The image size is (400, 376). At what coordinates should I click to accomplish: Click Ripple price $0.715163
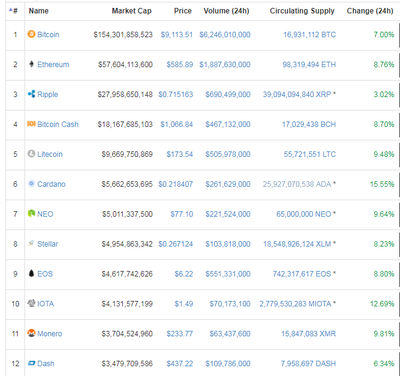click(176, 94)
